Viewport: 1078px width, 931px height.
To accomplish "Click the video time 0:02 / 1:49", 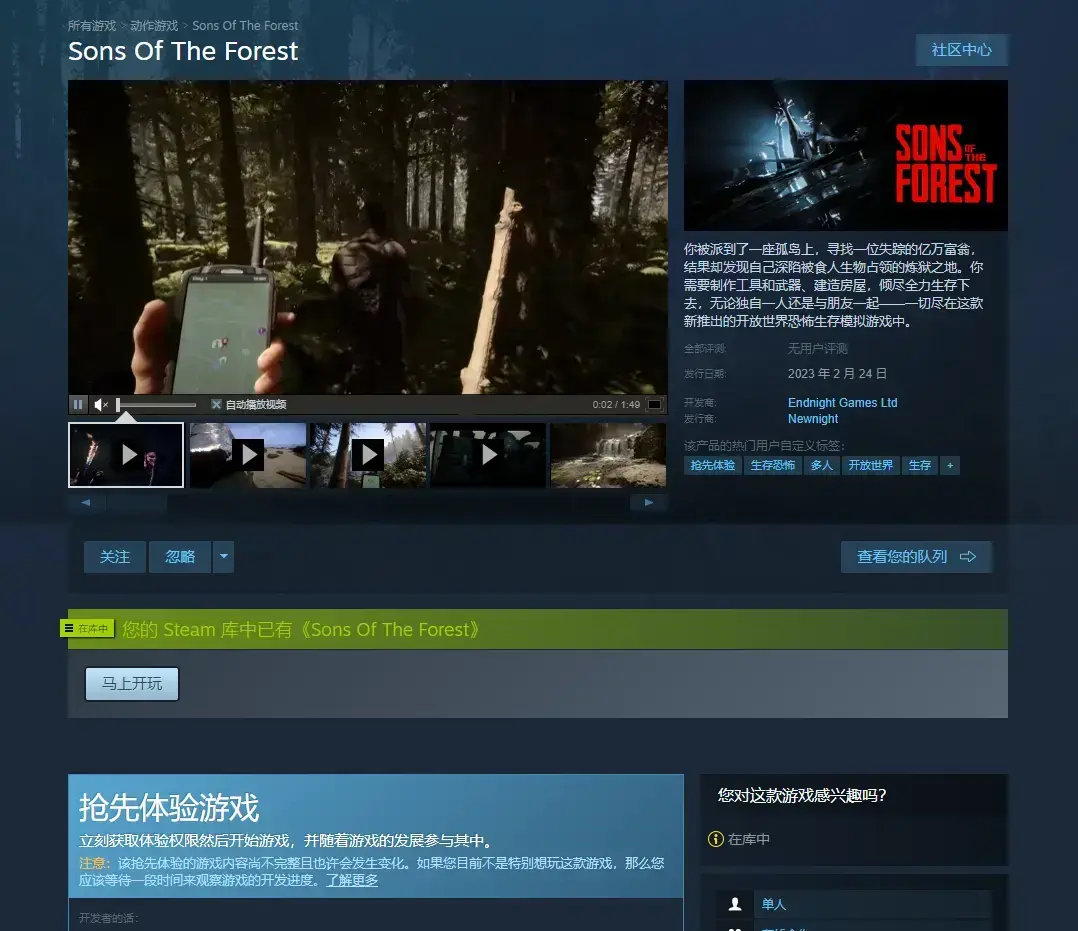I will pos(616,404).
